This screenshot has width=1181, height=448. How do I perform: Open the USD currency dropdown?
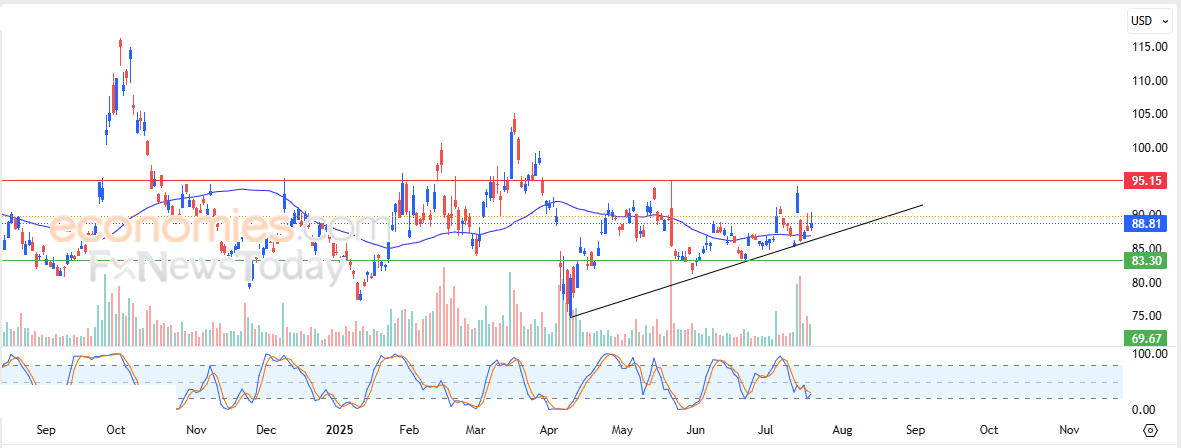[x=1150, y=21]
